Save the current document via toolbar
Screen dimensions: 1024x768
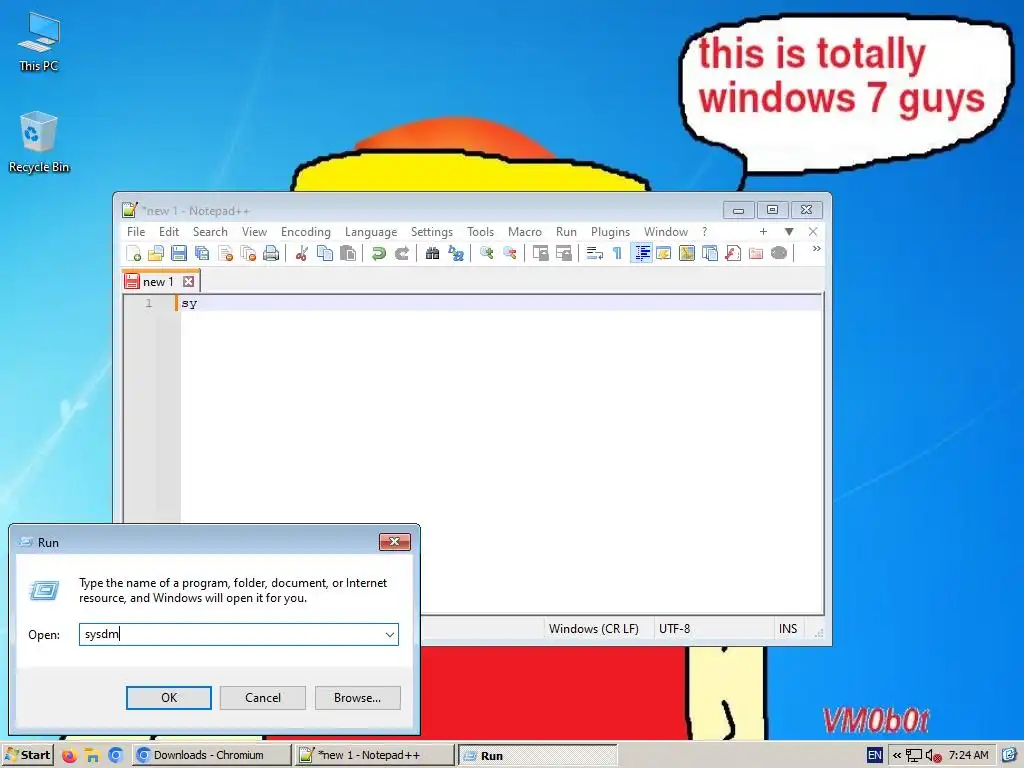178,253
